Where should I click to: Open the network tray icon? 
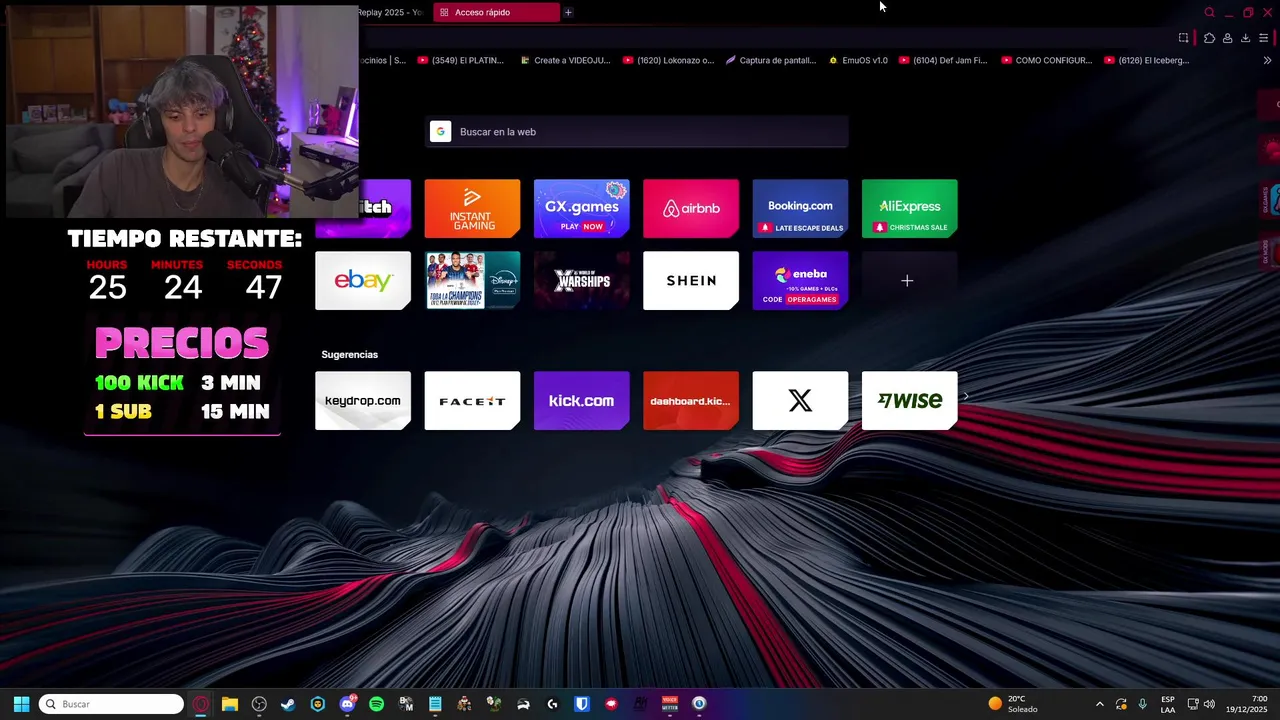click(1193, 704)
